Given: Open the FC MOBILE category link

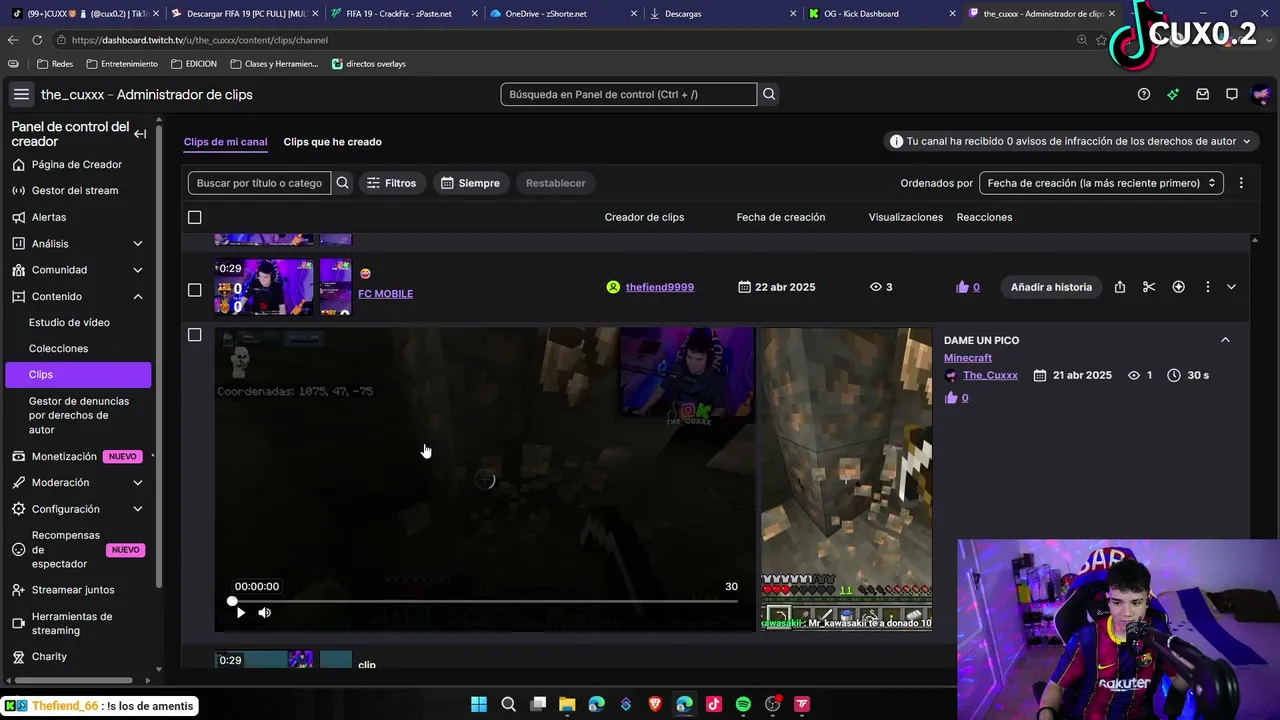Looking at the screenshot, I should pyautogui.click(x=385, y=294).
